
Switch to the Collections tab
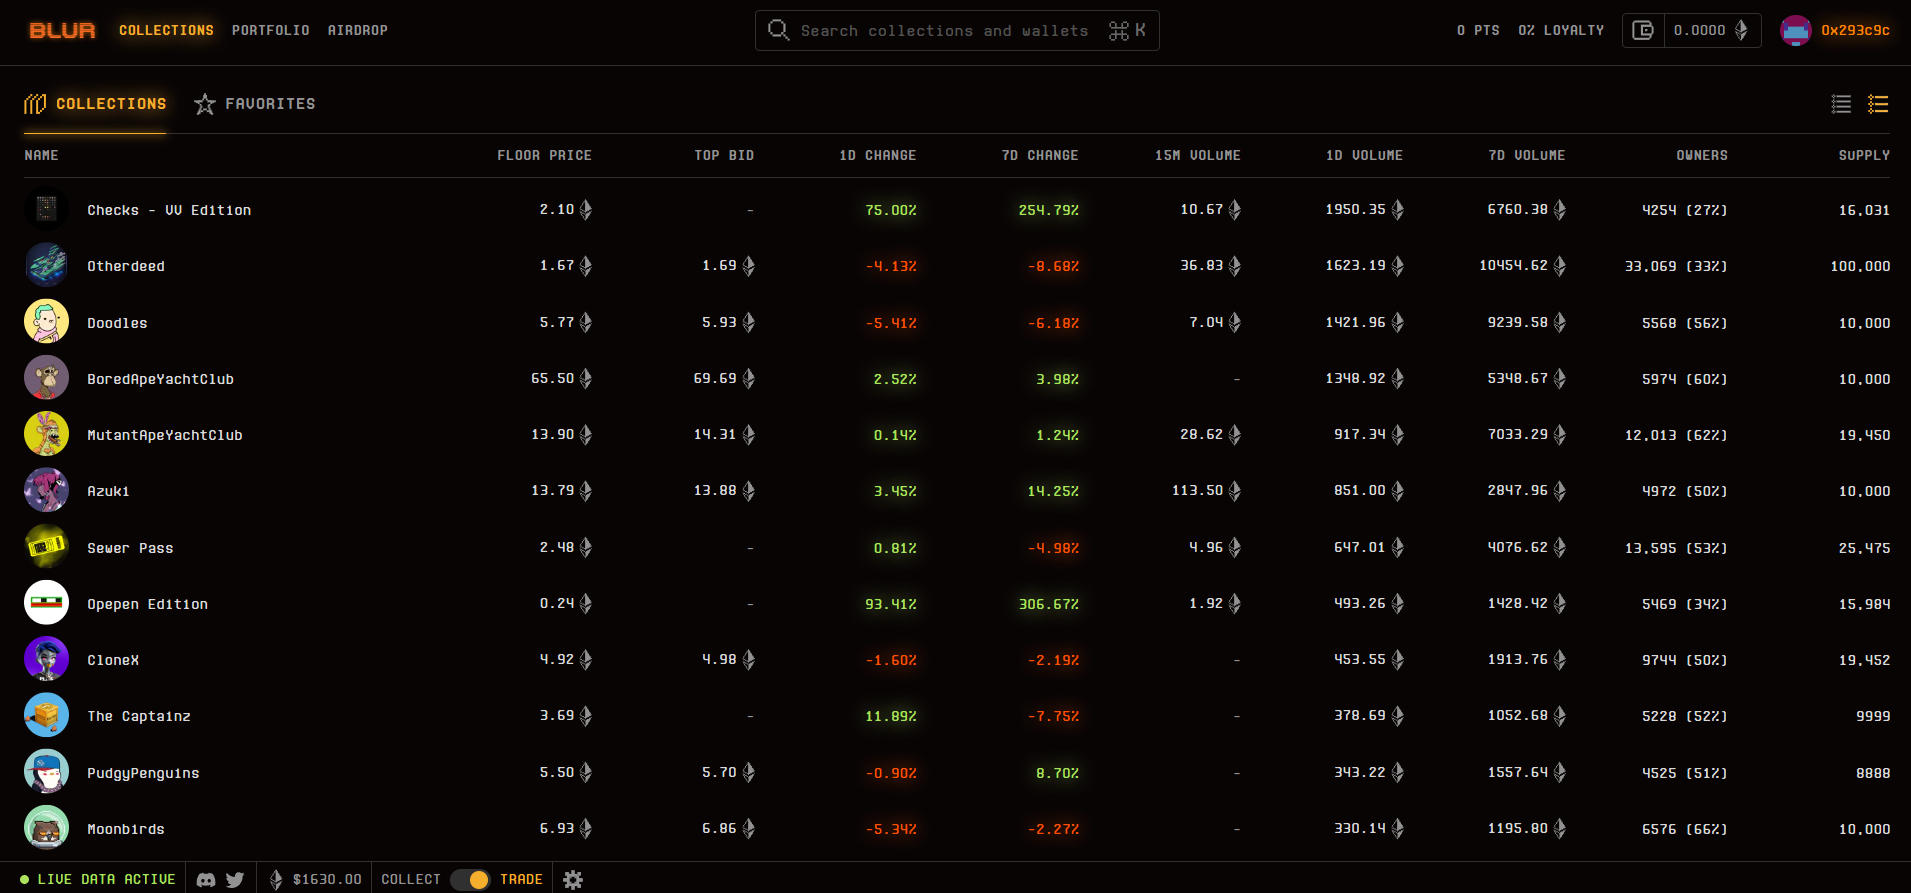95,104
